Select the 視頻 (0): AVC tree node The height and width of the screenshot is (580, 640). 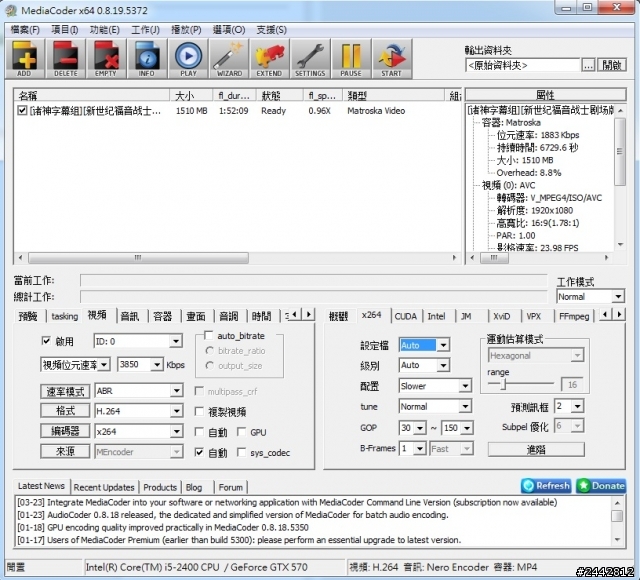pos(508,185)
